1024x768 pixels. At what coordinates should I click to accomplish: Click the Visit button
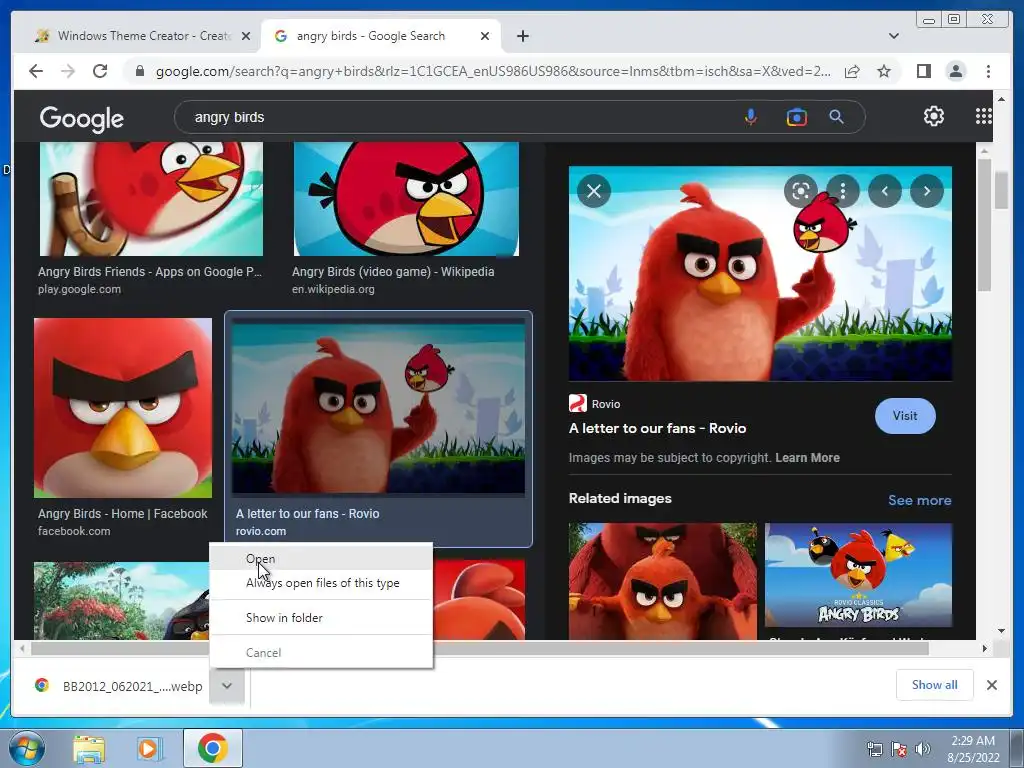(905, 416)
